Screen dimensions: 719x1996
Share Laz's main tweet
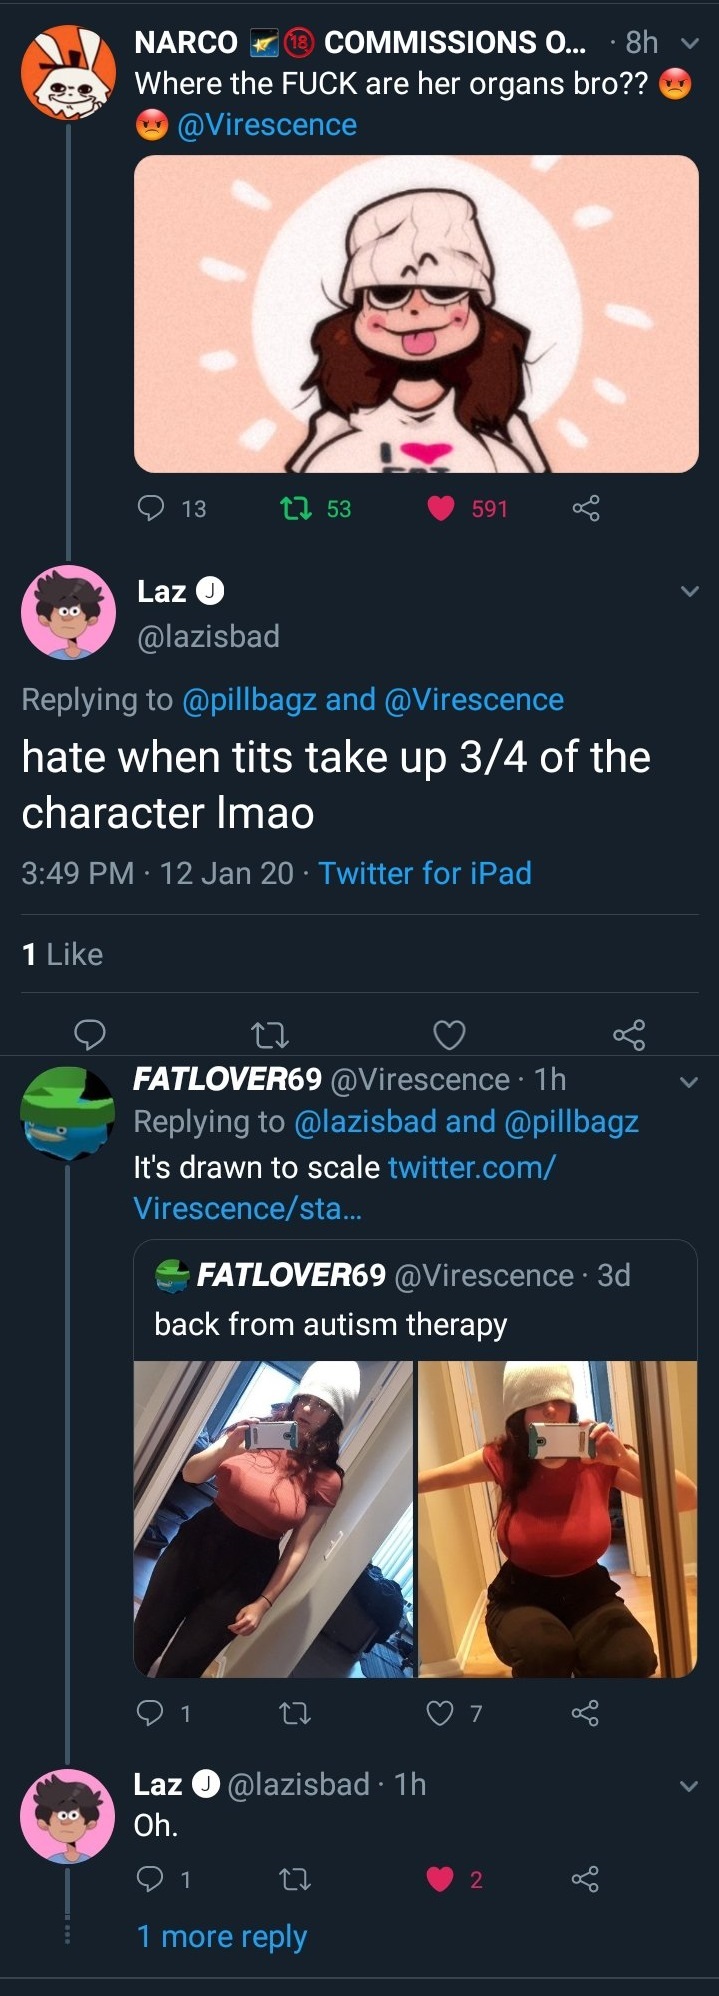(x=629, y=1035)
